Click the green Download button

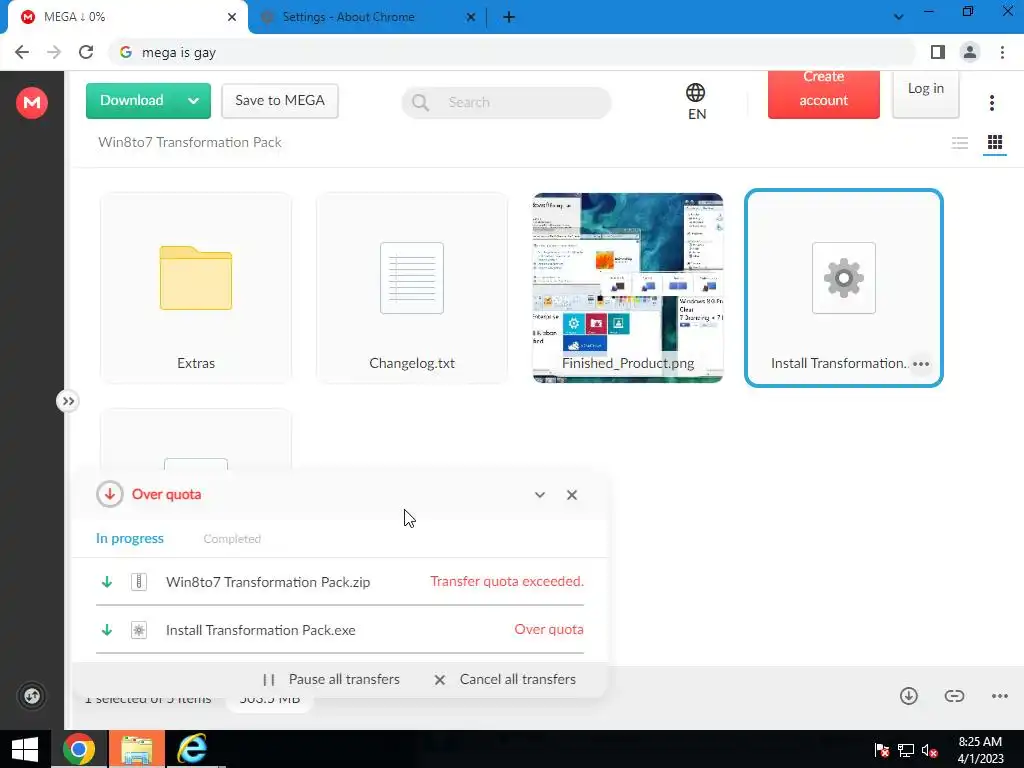click(x=132, y=101)
